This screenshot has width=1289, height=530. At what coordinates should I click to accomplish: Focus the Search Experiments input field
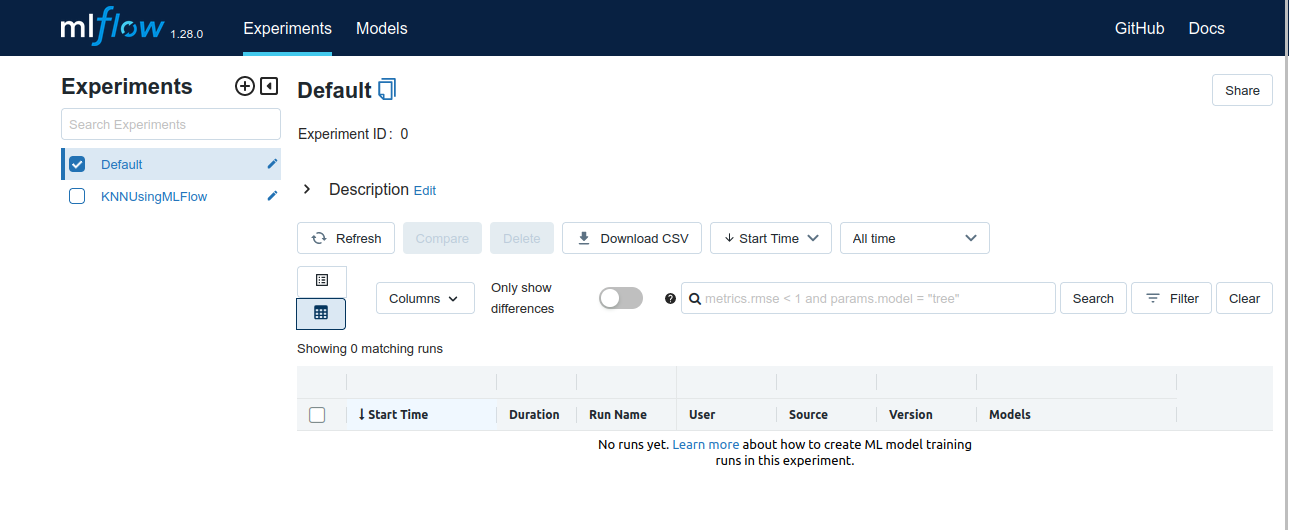click(x=171, y=124)
